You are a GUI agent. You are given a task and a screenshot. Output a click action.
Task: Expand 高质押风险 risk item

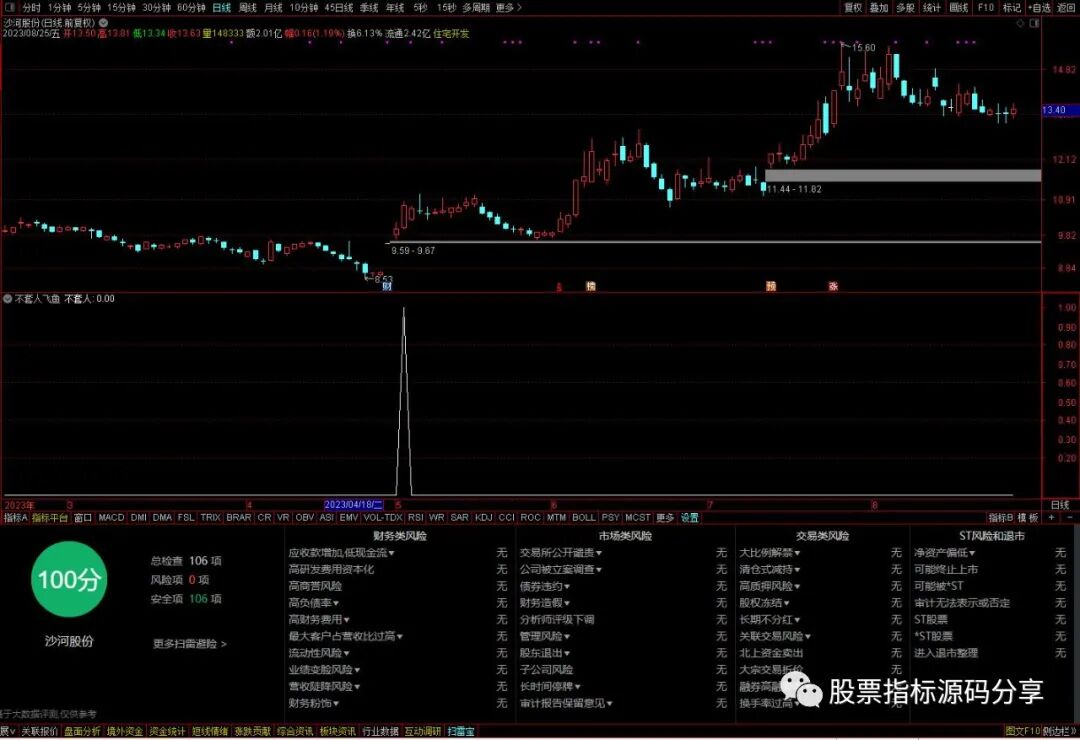(x=770, y=586)
